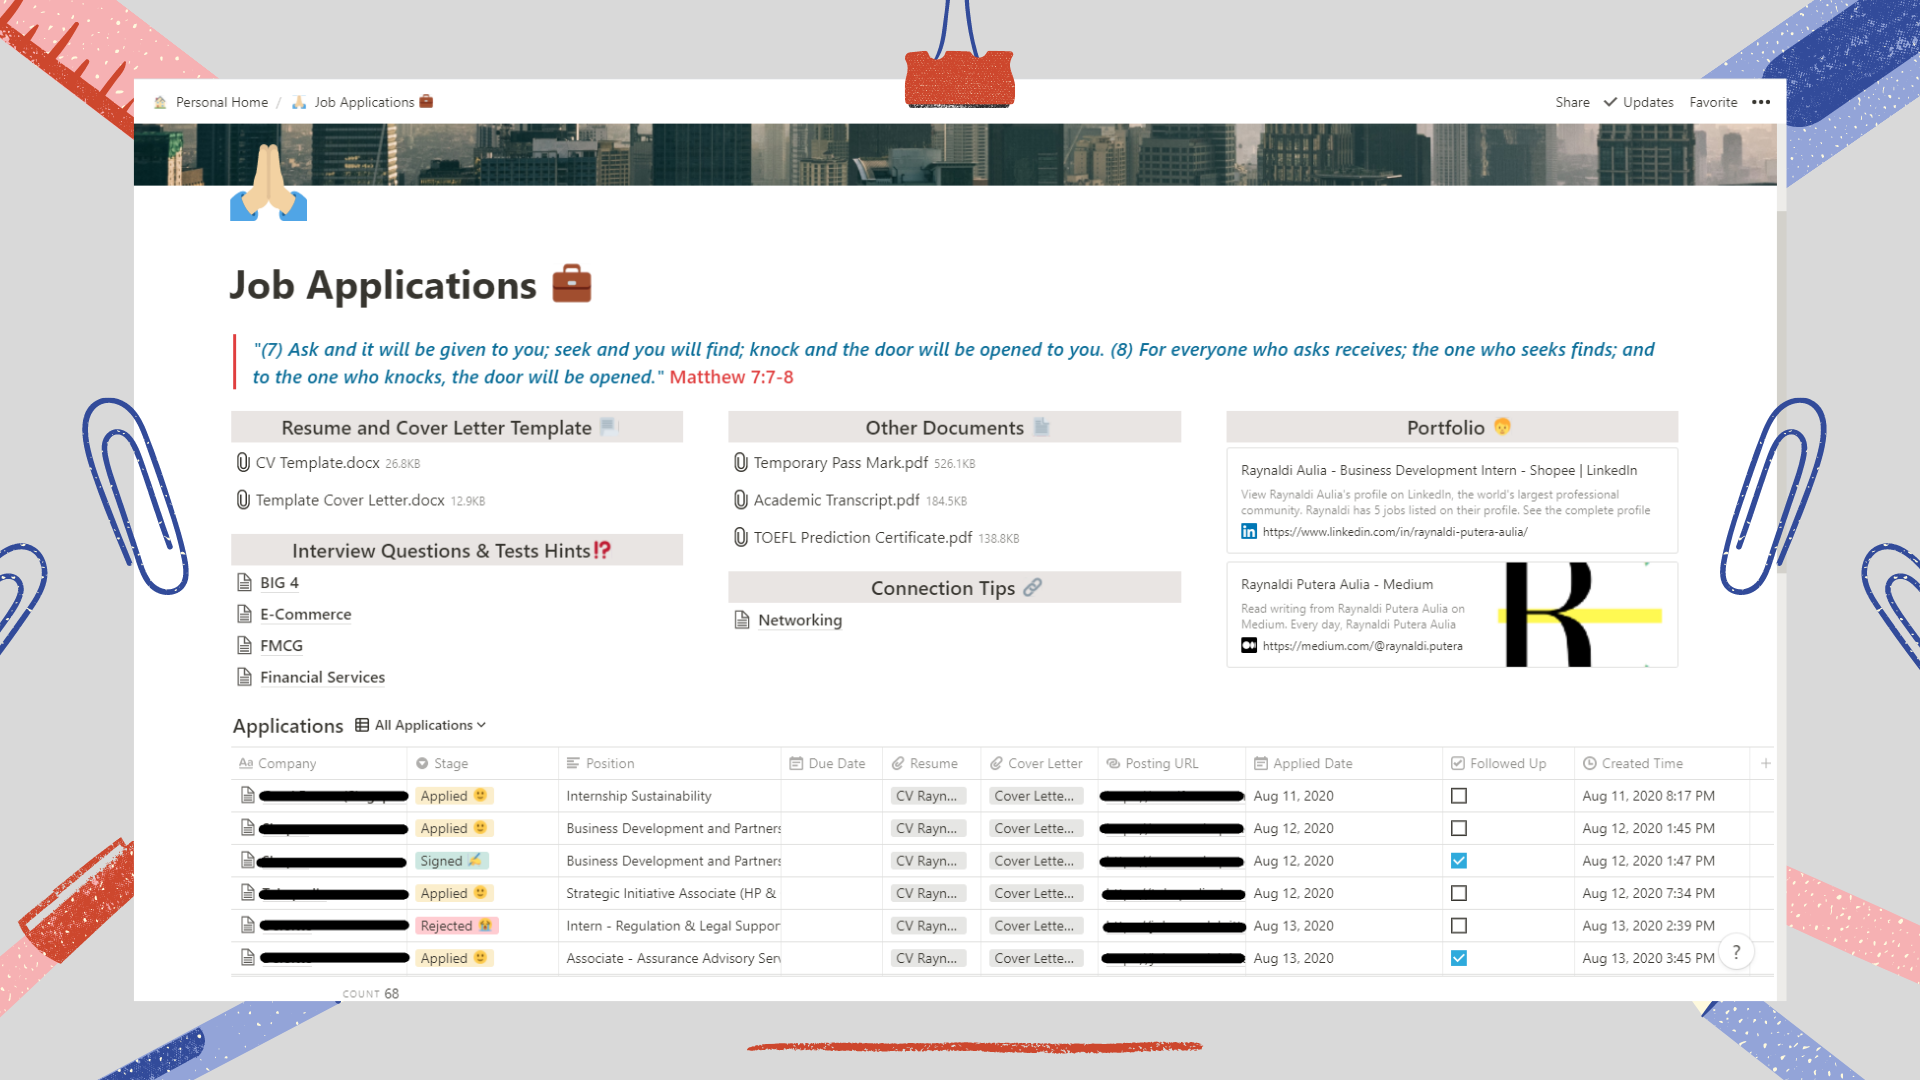This screenshot has height=1080, width=1920.
Task: Click the paperclip icon next to CV Template.docx
Action: point(243,462)
